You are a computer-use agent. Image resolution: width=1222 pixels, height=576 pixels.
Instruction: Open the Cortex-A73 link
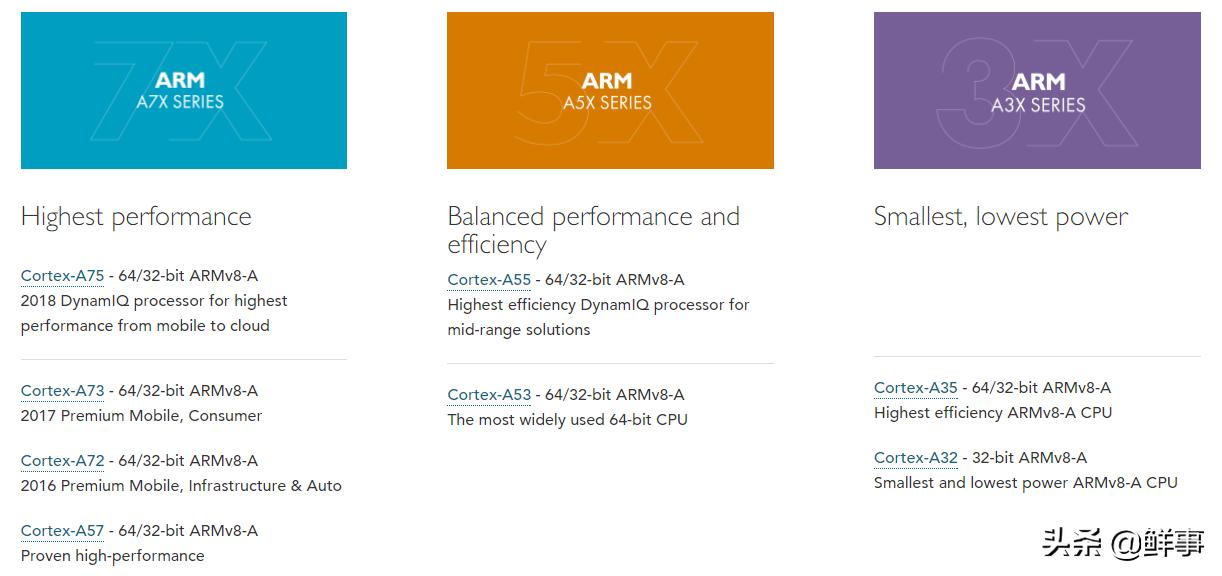click(x=62, y=391)
